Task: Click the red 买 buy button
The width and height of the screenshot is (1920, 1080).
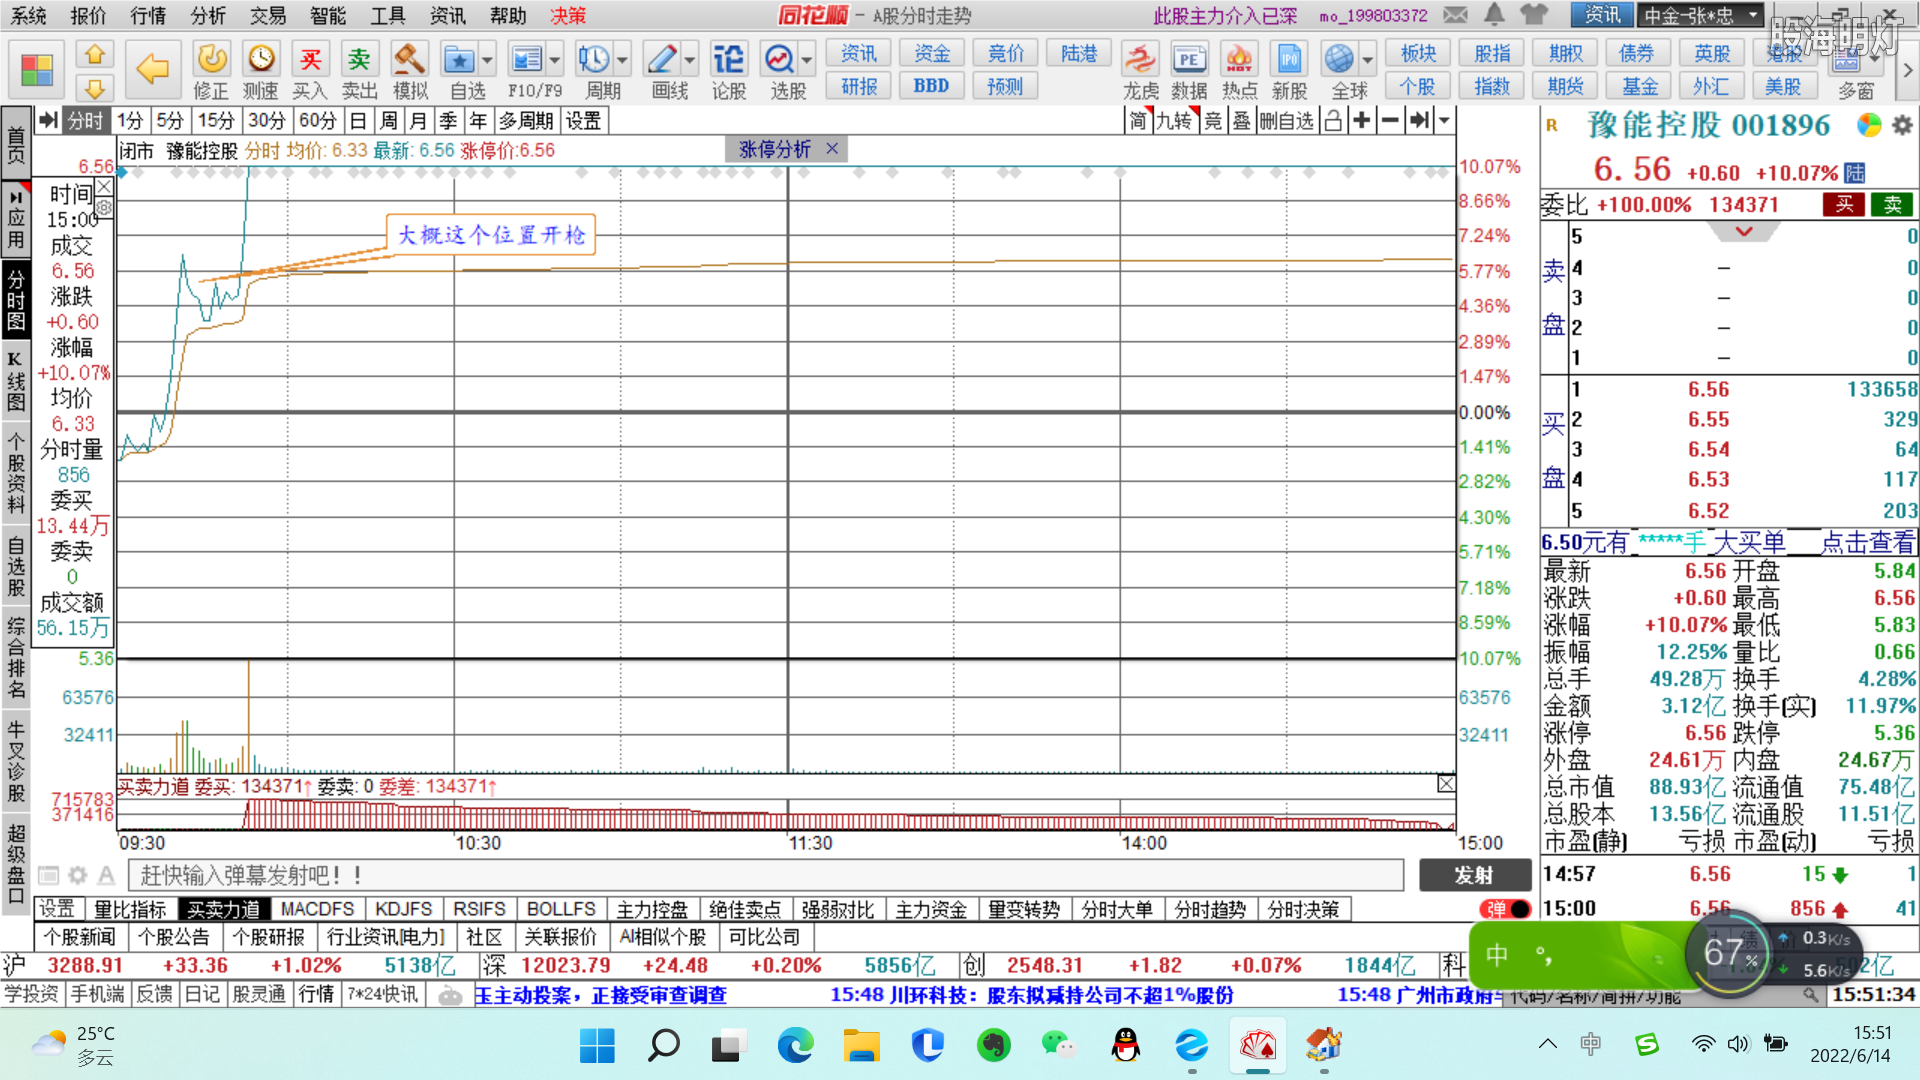Action: [1844, 205]
